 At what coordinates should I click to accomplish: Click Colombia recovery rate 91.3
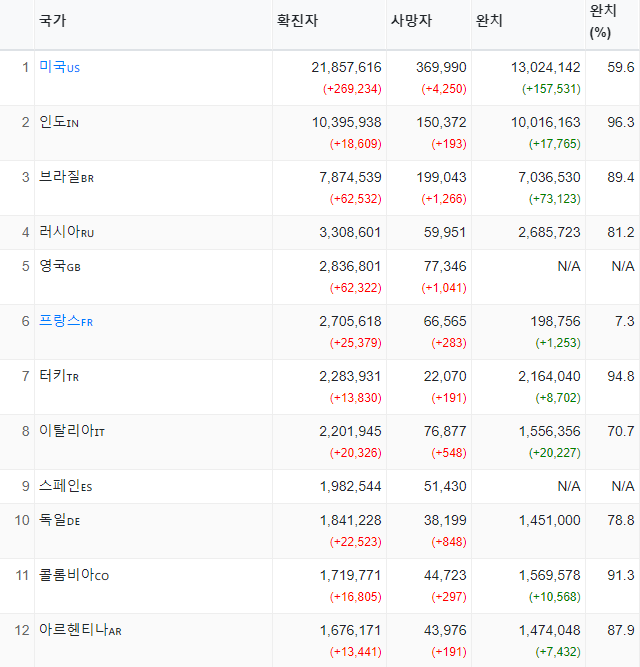620,575
